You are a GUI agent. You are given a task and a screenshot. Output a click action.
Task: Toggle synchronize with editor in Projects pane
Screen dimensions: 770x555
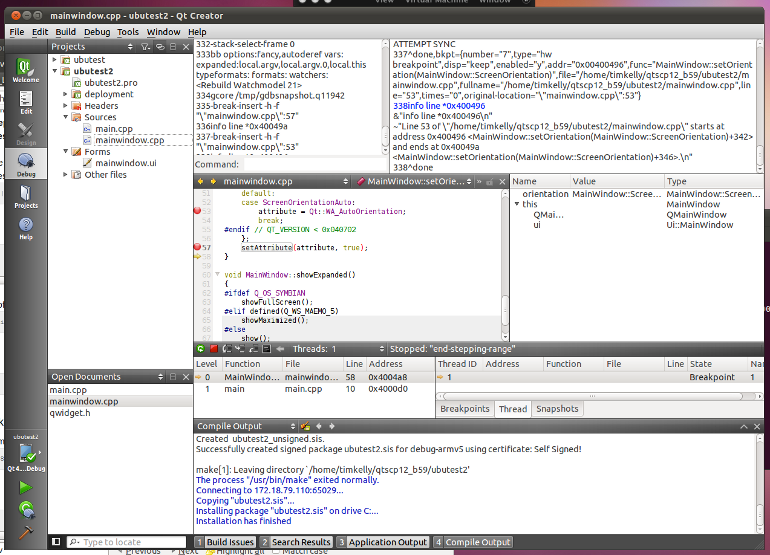(x=160, y=47)
